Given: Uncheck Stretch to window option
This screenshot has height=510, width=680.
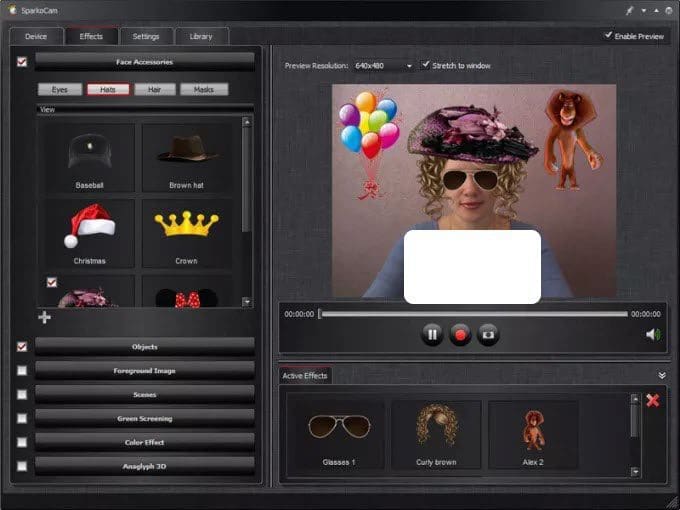Looking at the screenshot, I should [x=426, y=65].
